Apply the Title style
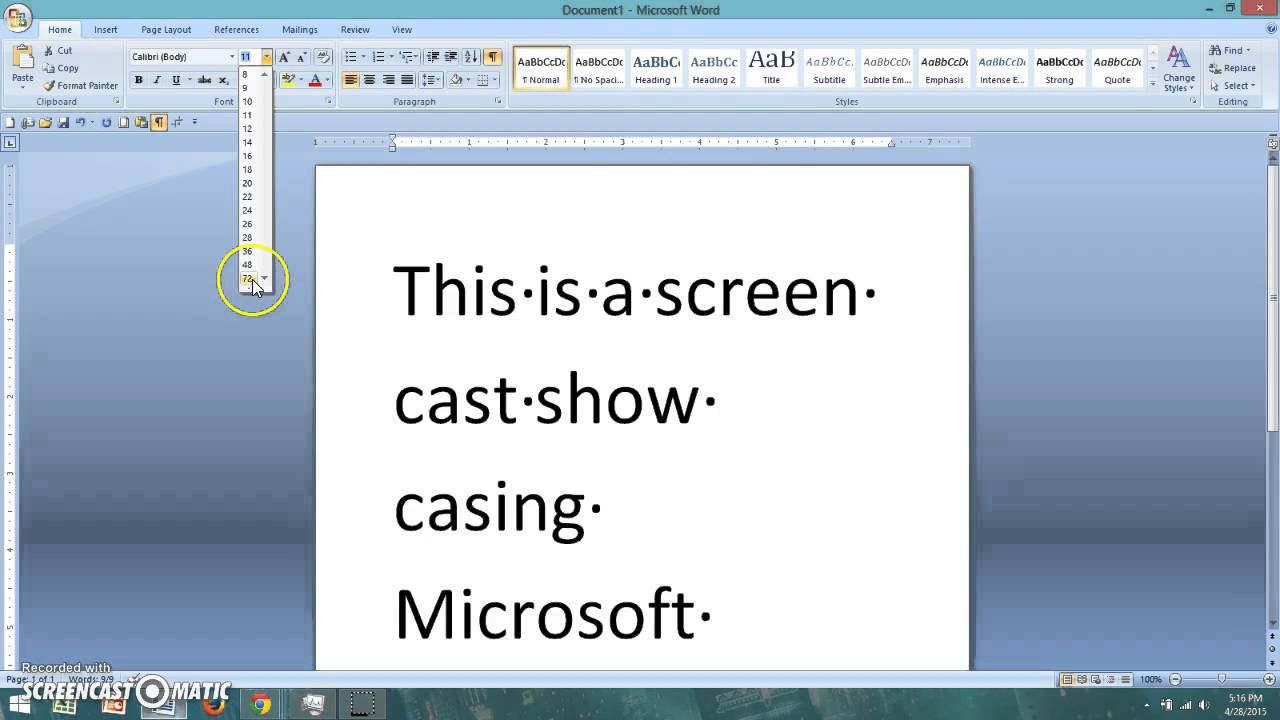The image size is (1280, 720). click(771, 68)
